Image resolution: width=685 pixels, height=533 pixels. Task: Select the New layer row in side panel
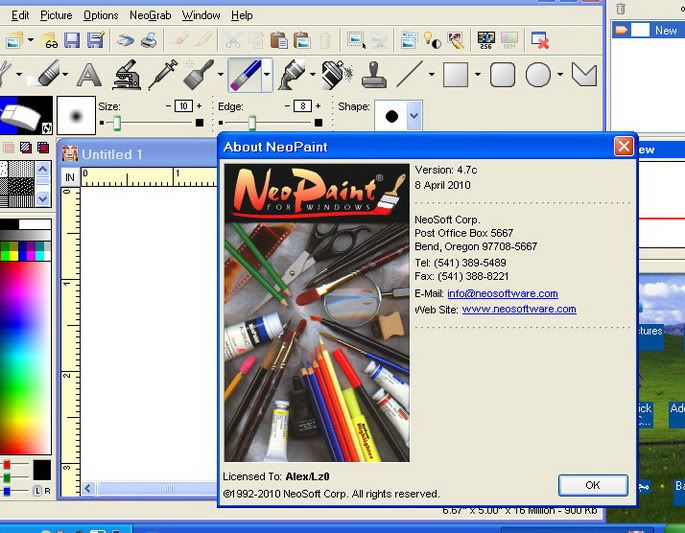(648, 30)
